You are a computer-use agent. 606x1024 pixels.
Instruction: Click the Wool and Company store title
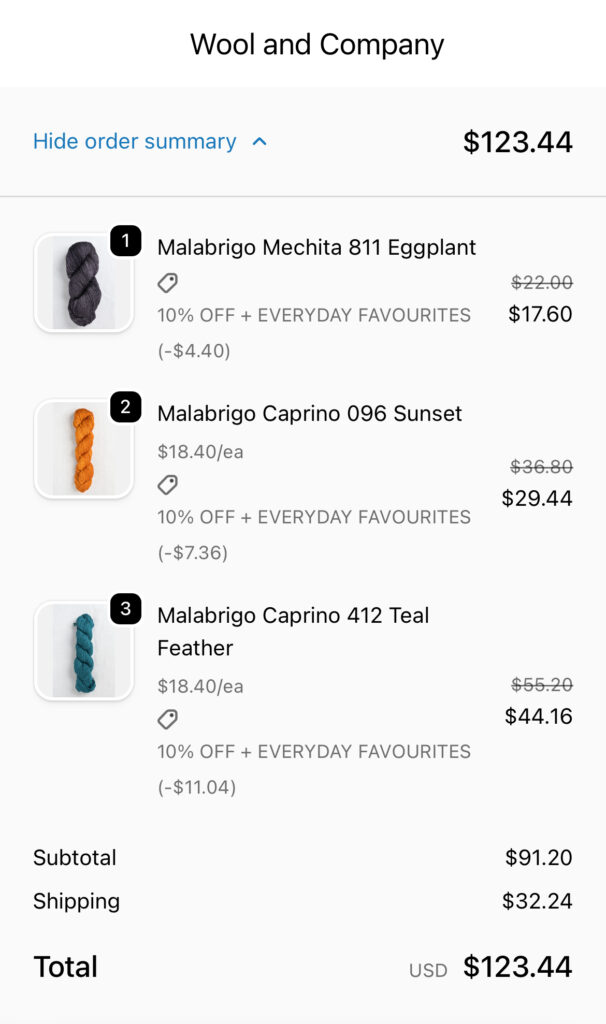click(317, 45)
